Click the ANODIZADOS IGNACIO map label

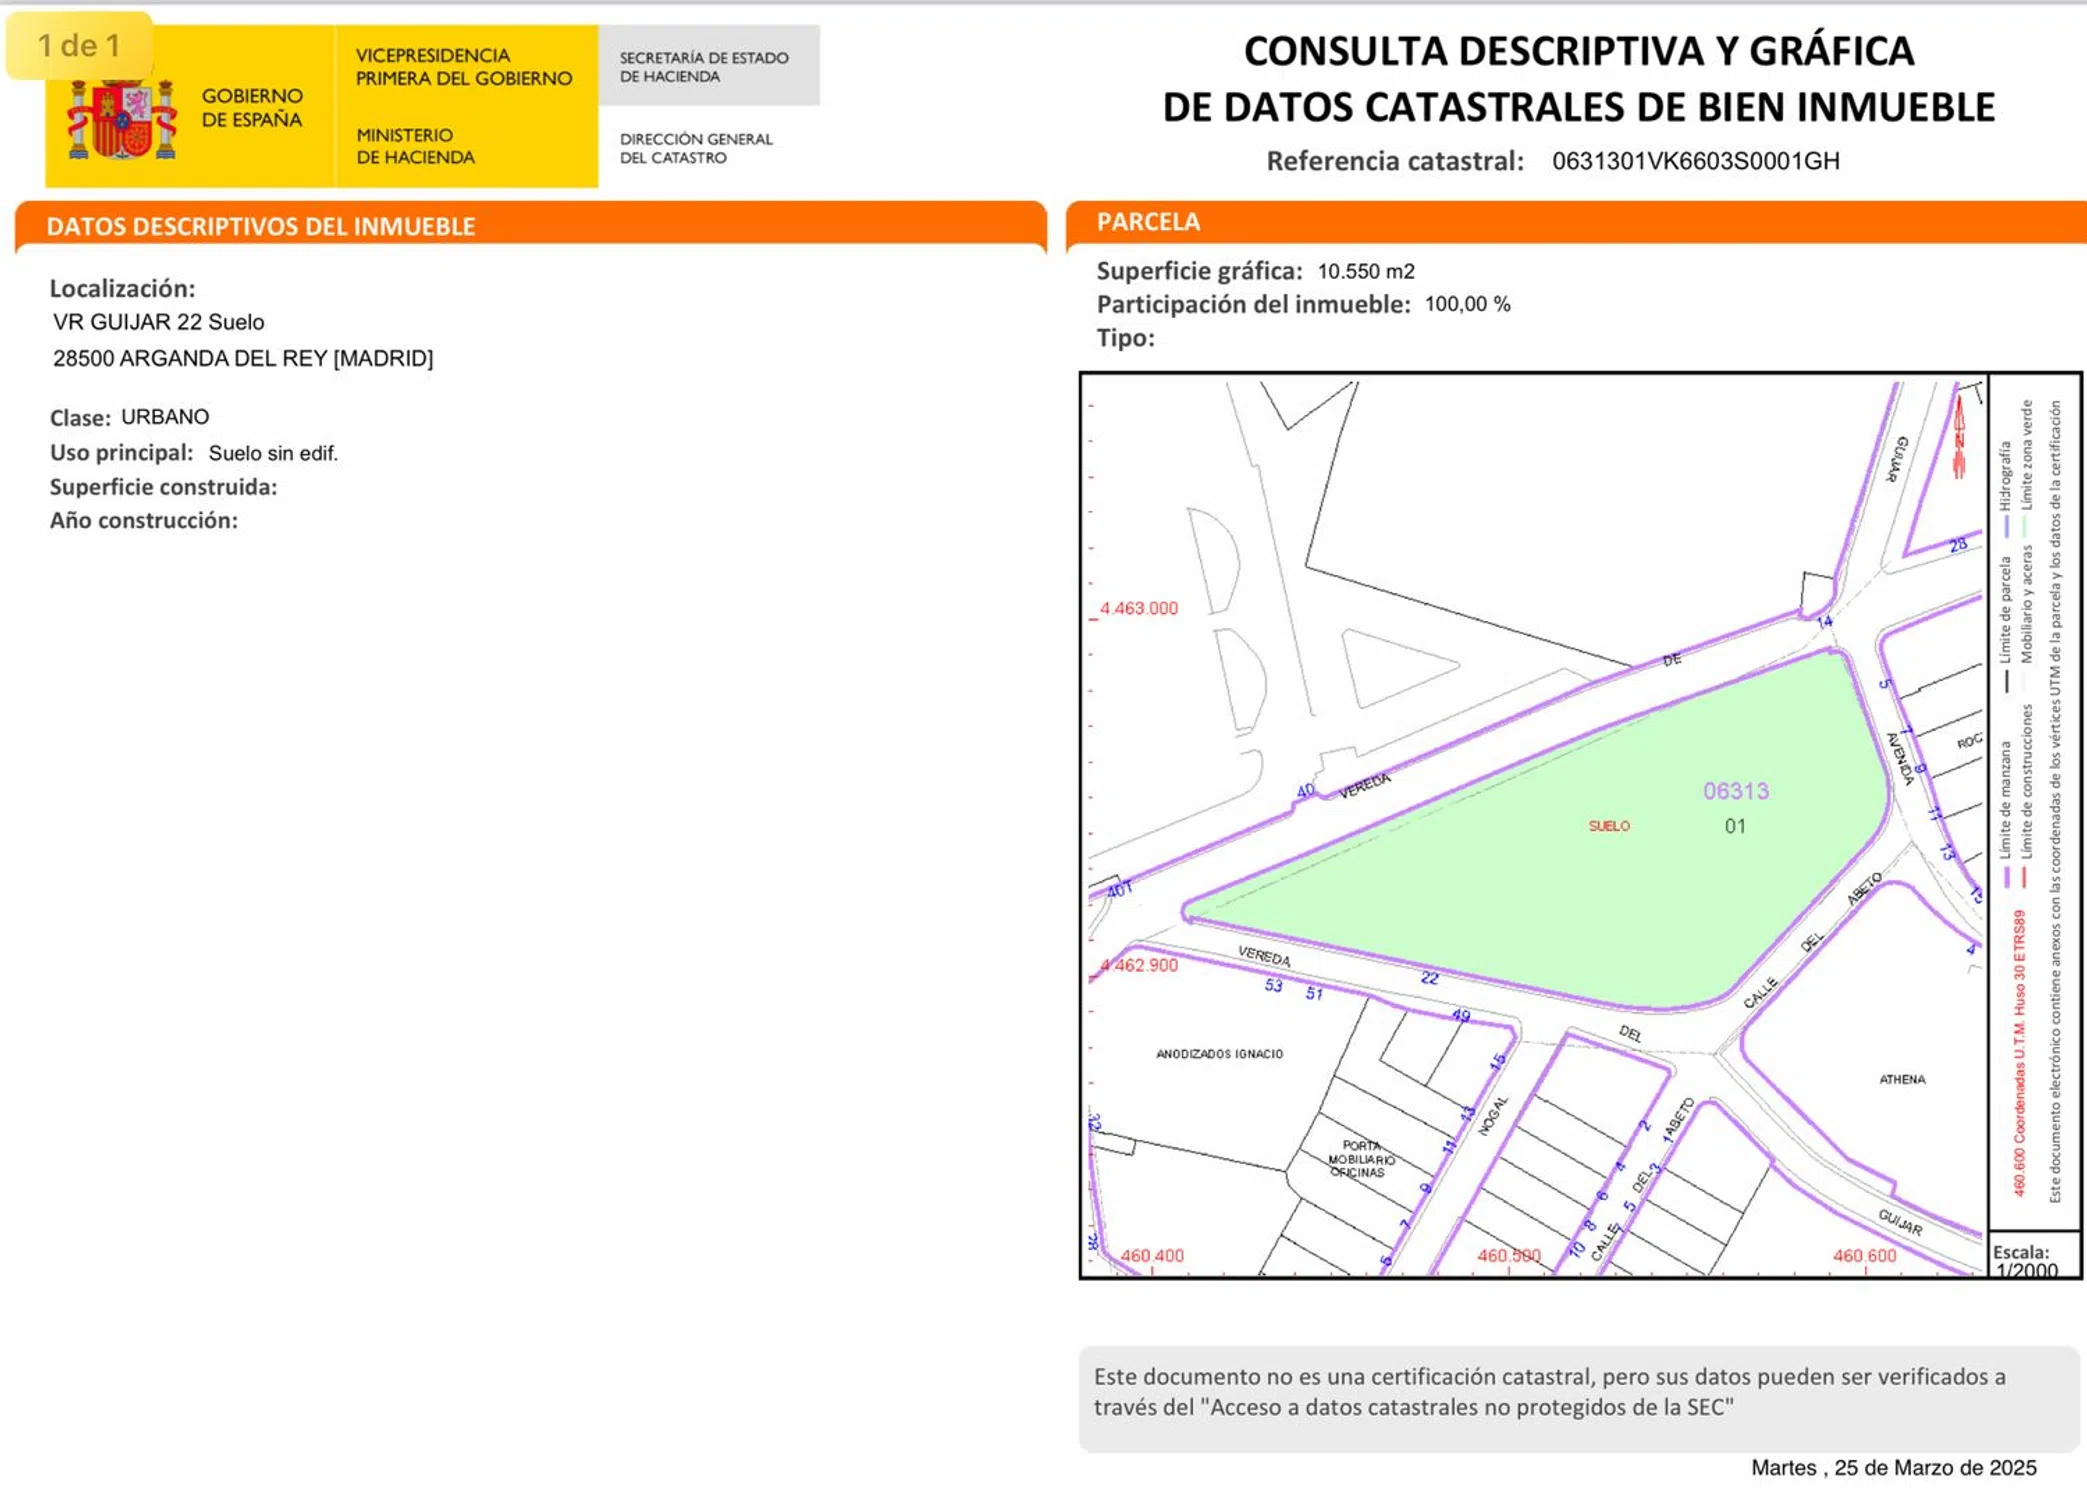click(1219, 1054)
